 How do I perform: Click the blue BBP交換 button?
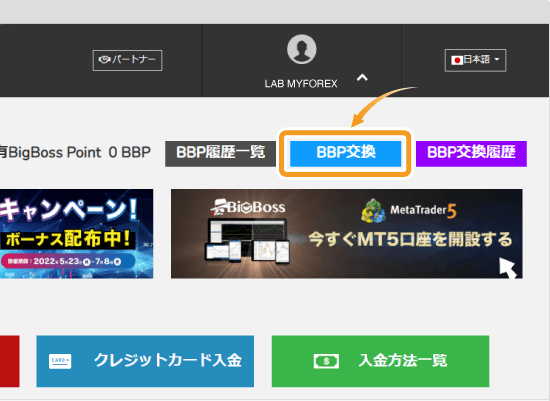click(346, 154)
